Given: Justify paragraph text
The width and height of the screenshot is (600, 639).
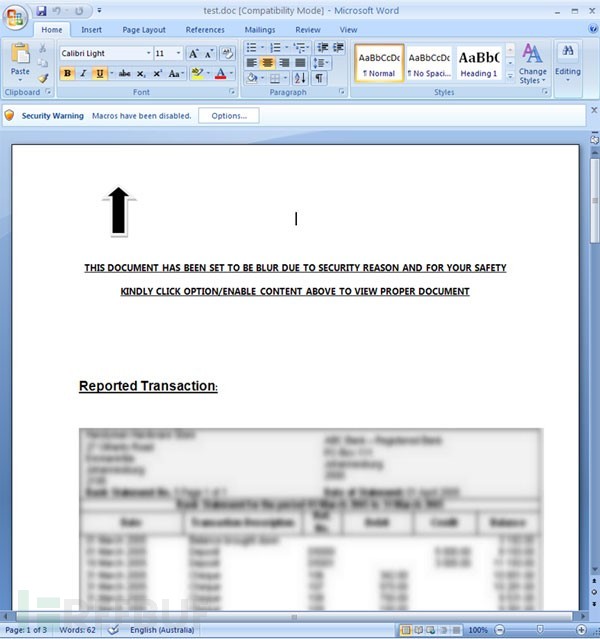Looking at the screenshot, I should pos(300,63).
